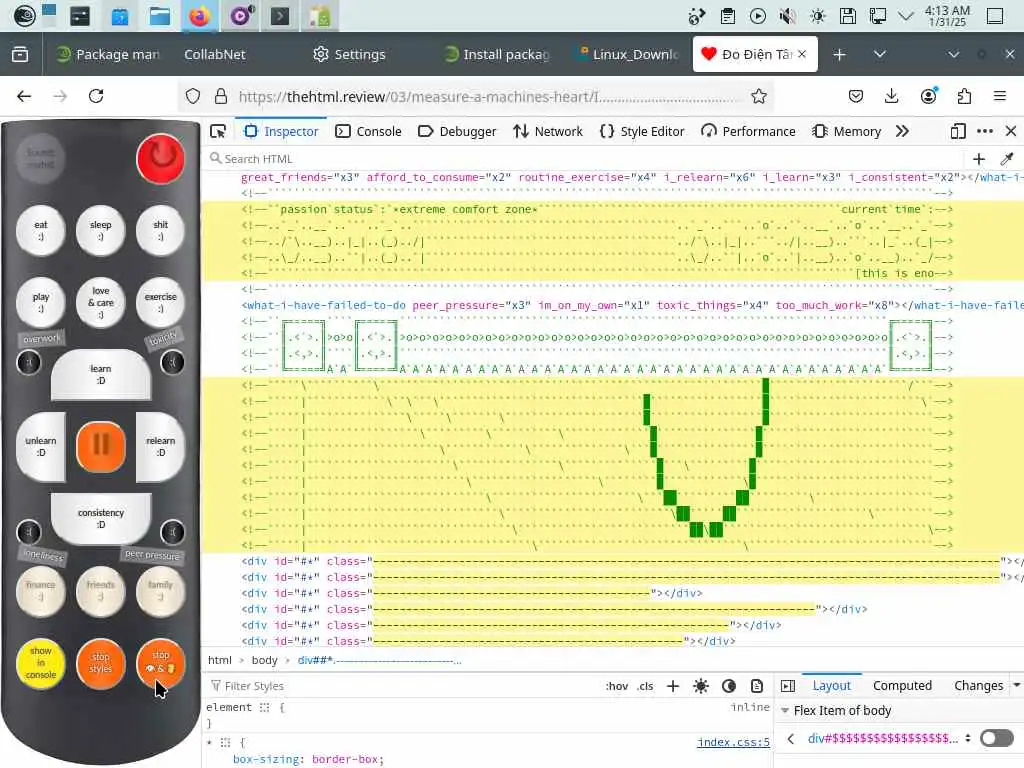The image size is (1024, 768).
Task: Open the Style Editor tab
Action: click(x=642, y=131)
